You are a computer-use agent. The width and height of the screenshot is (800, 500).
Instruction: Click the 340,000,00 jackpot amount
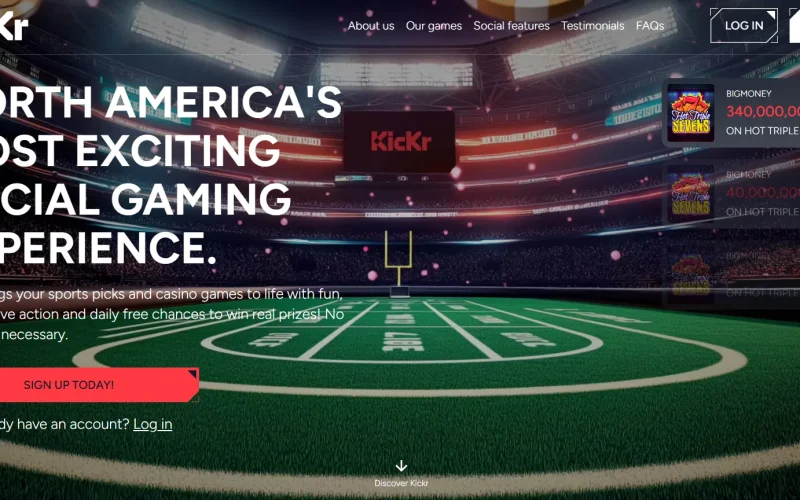[763, 111]
